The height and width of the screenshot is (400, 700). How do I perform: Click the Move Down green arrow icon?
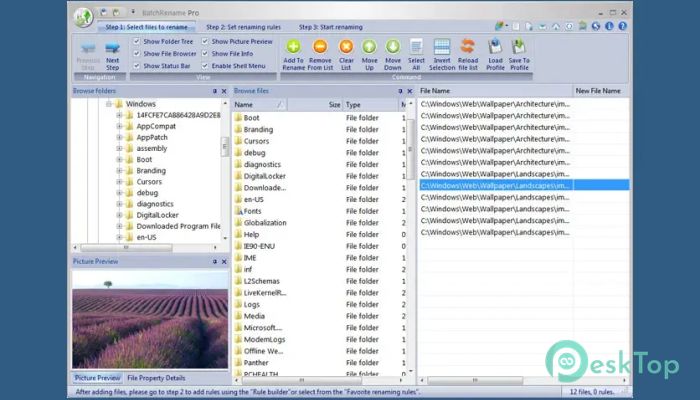pos(393,47)
